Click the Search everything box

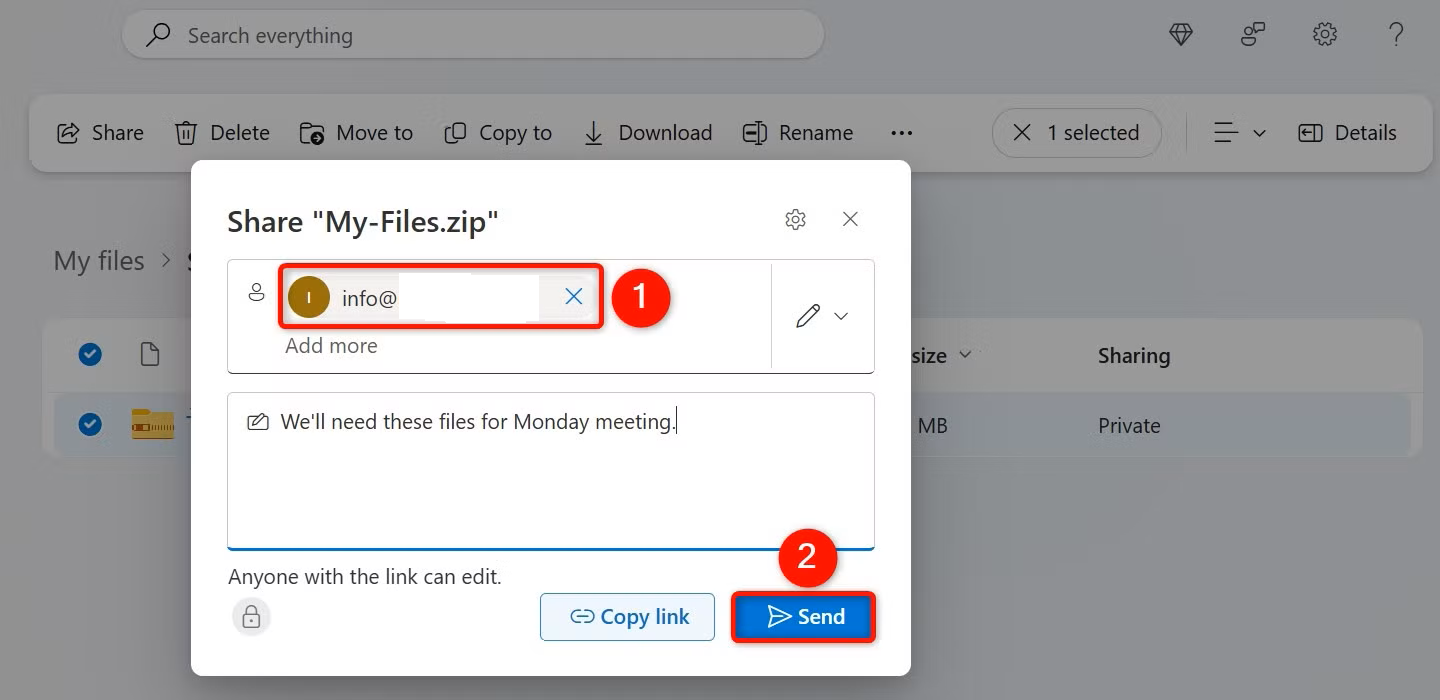point(472,36)
